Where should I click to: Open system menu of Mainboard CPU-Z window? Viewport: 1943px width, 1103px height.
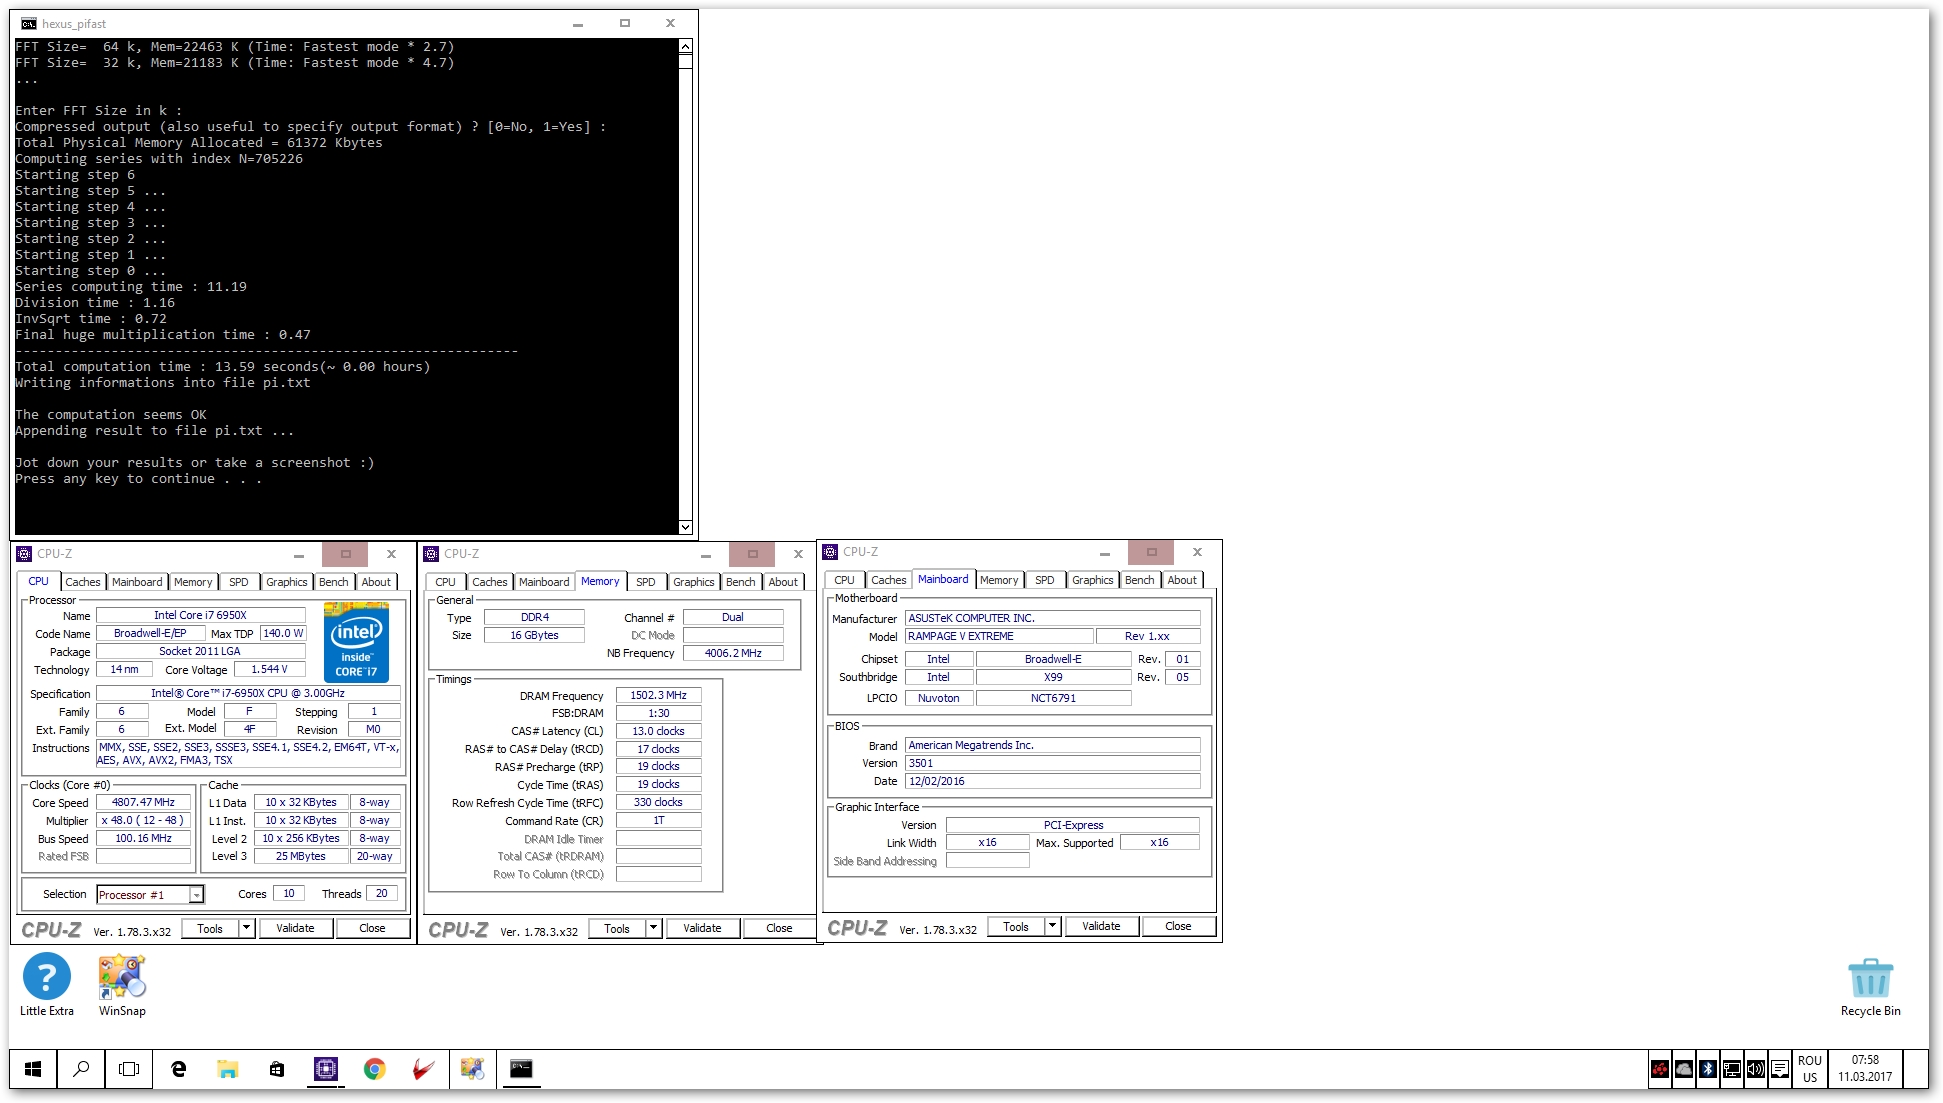(830, 552)
